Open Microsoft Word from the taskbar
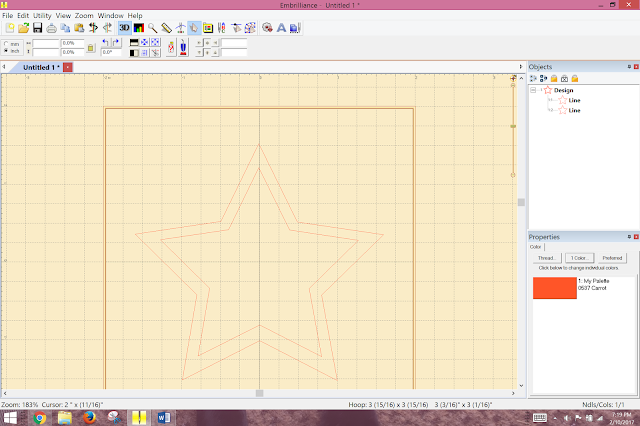The height and width of the screenshot is (426, 640). click(164, 418)
